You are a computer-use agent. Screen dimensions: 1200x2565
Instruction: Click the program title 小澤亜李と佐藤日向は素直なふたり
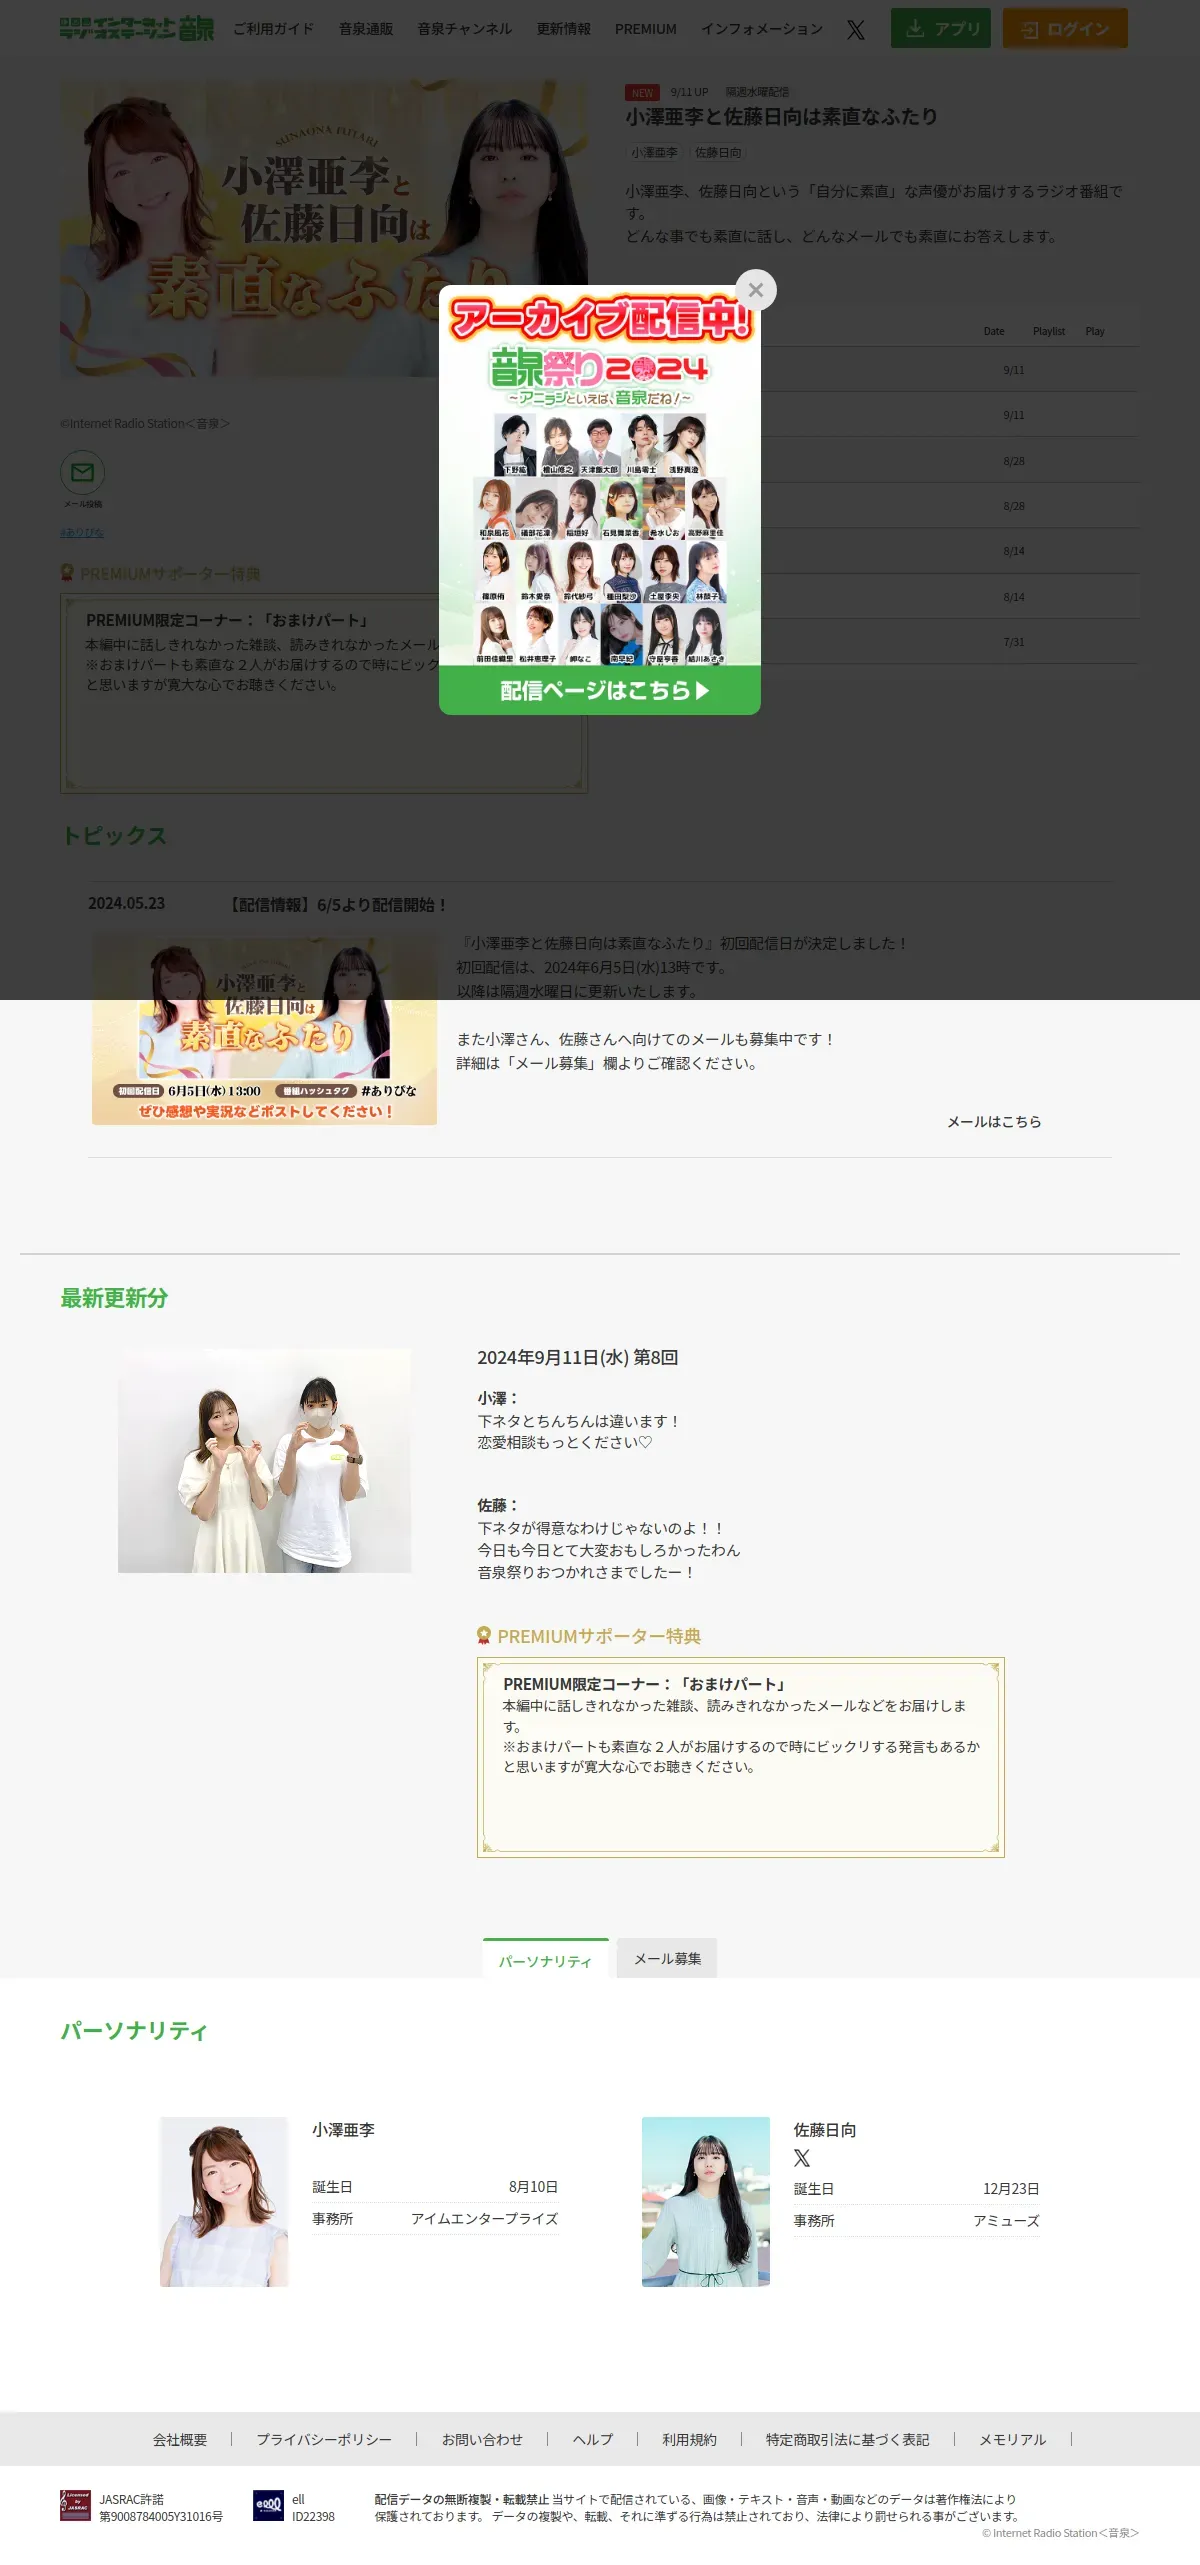click(782, 117)
